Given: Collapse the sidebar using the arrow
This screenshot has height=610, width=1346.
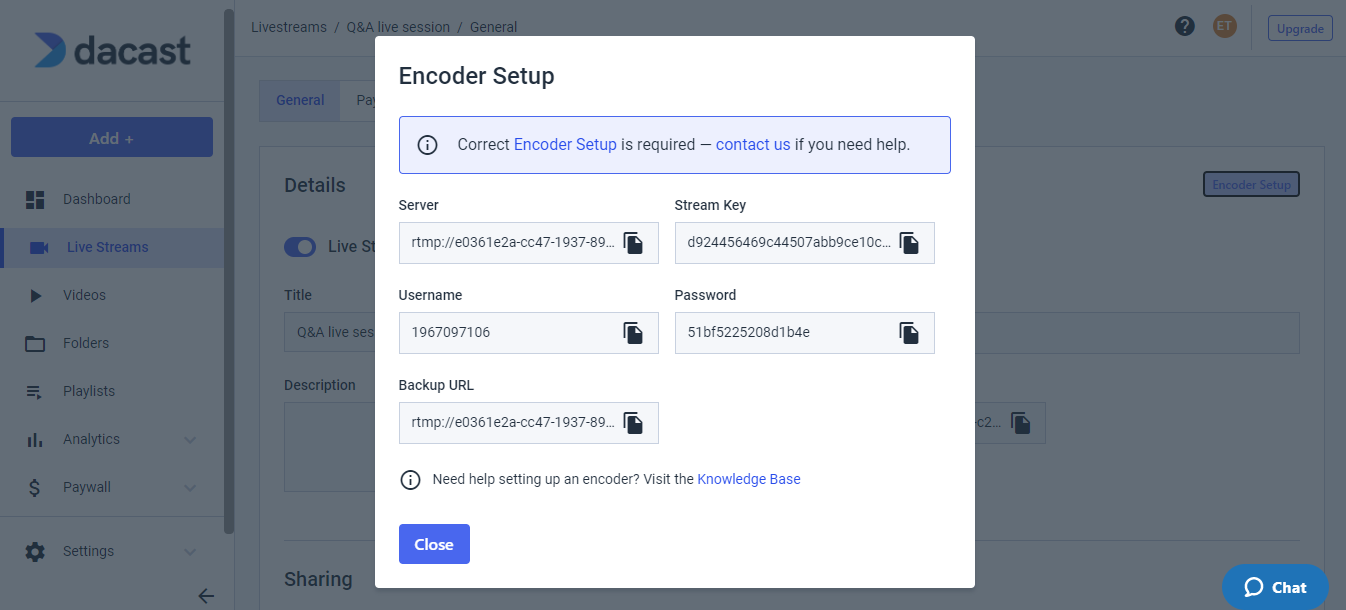Looking at the screenshot, I should [x=206, y=596].
